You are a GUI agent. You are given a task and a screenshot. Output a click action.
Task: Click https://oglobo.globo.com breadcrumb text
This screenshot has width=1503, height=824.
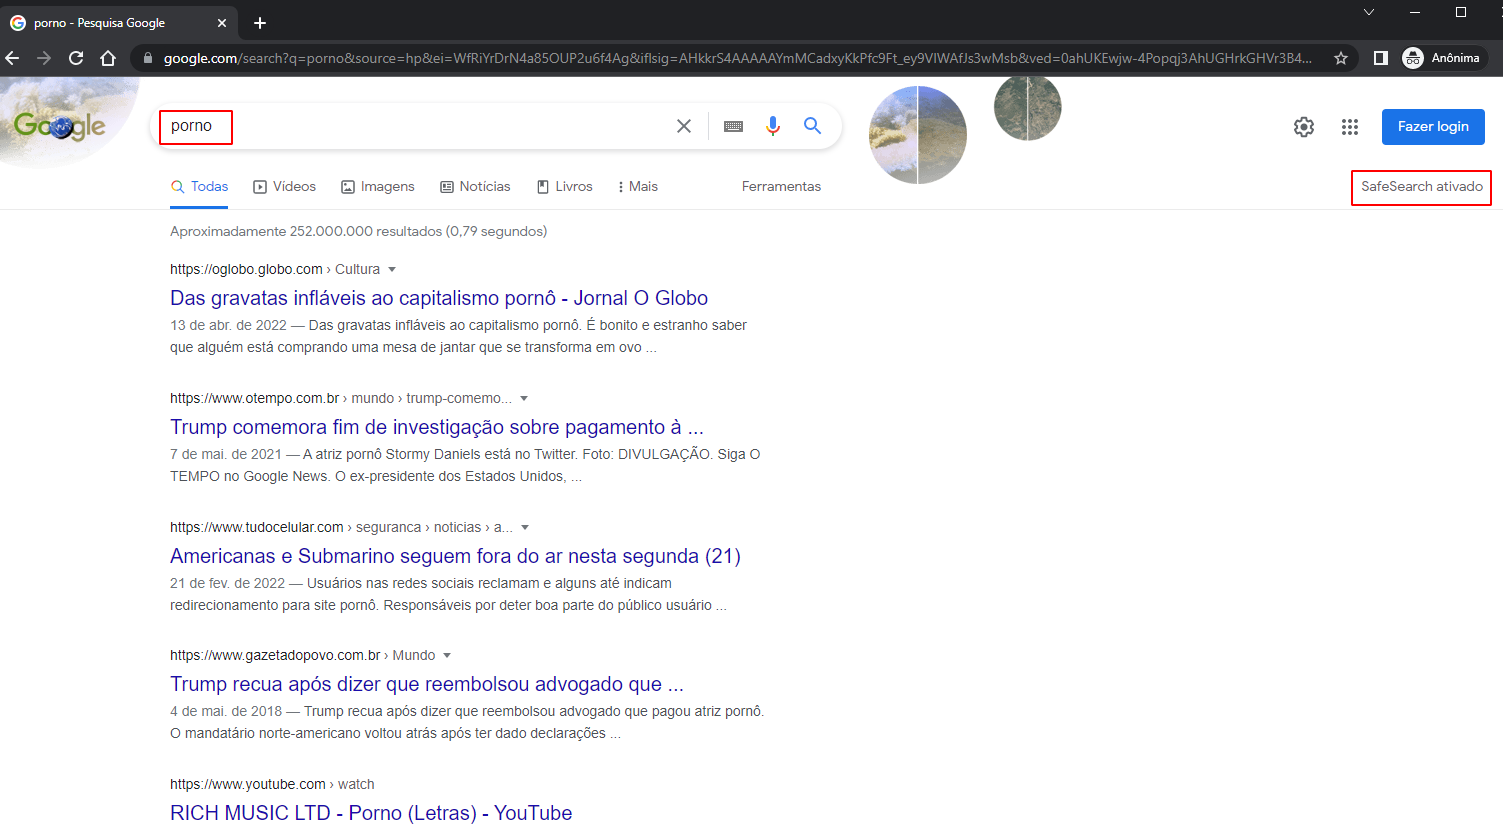coord(246,270)
